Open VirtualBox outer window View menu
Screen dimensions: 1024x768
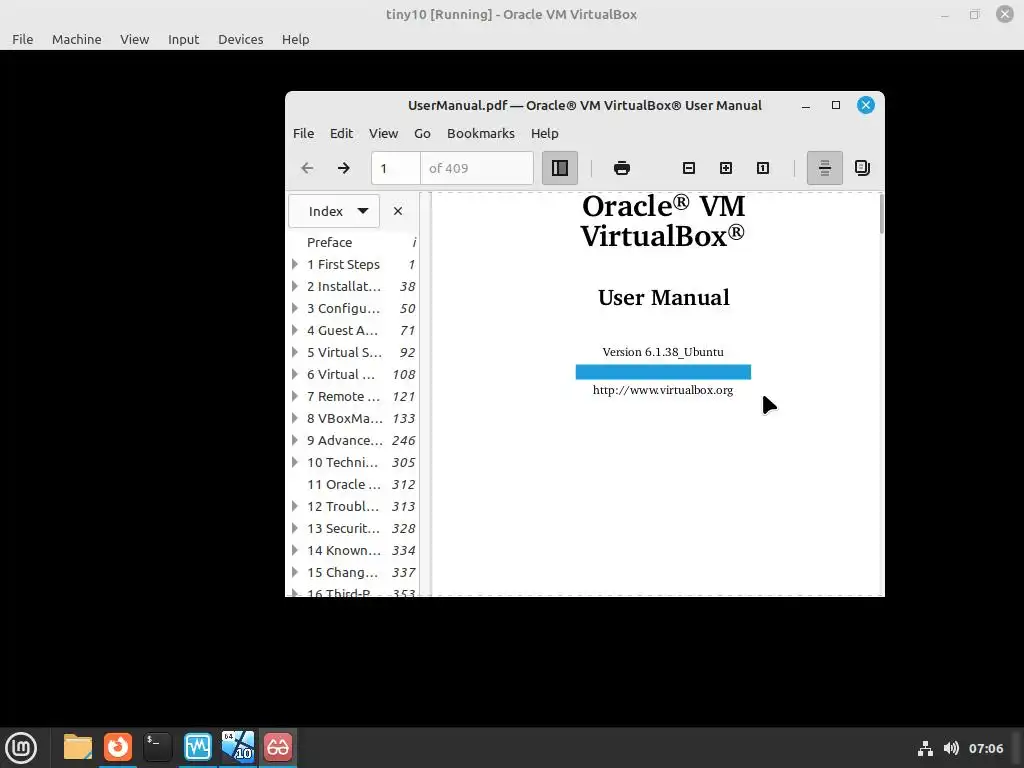tap(135, 39)
